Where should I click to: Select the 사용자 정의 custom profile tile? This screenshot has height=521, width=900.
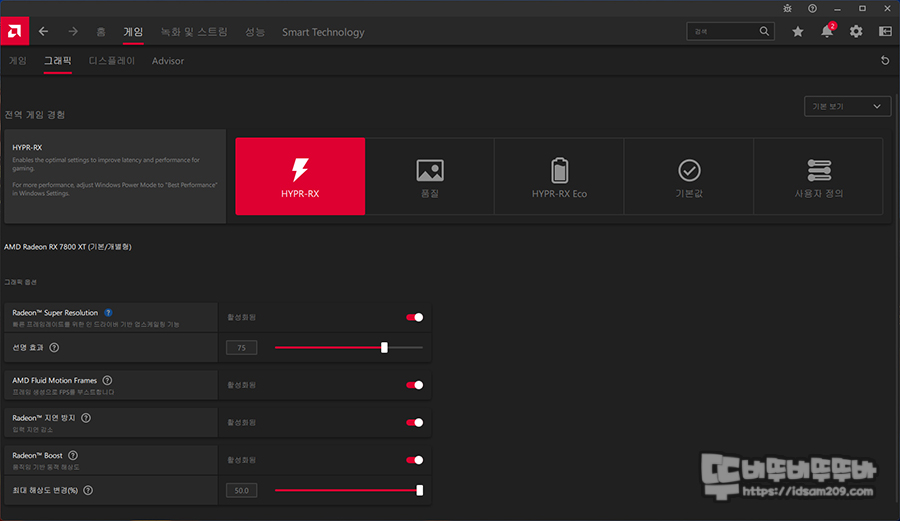coord(818,176)
